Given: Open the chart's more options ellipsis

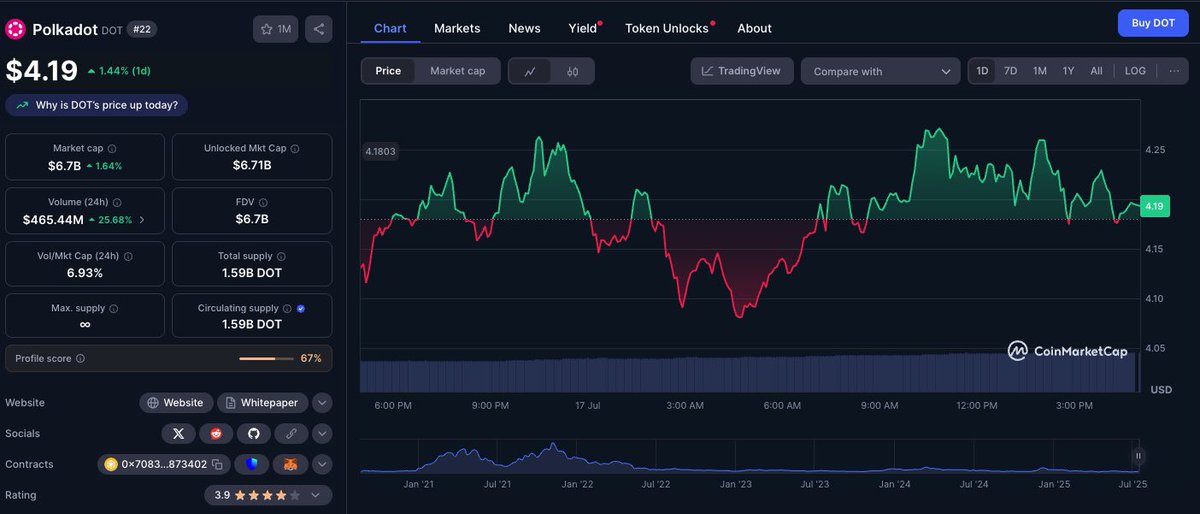Looking at the screenshot, I should pyautogui.click(x=1173, y=71).
